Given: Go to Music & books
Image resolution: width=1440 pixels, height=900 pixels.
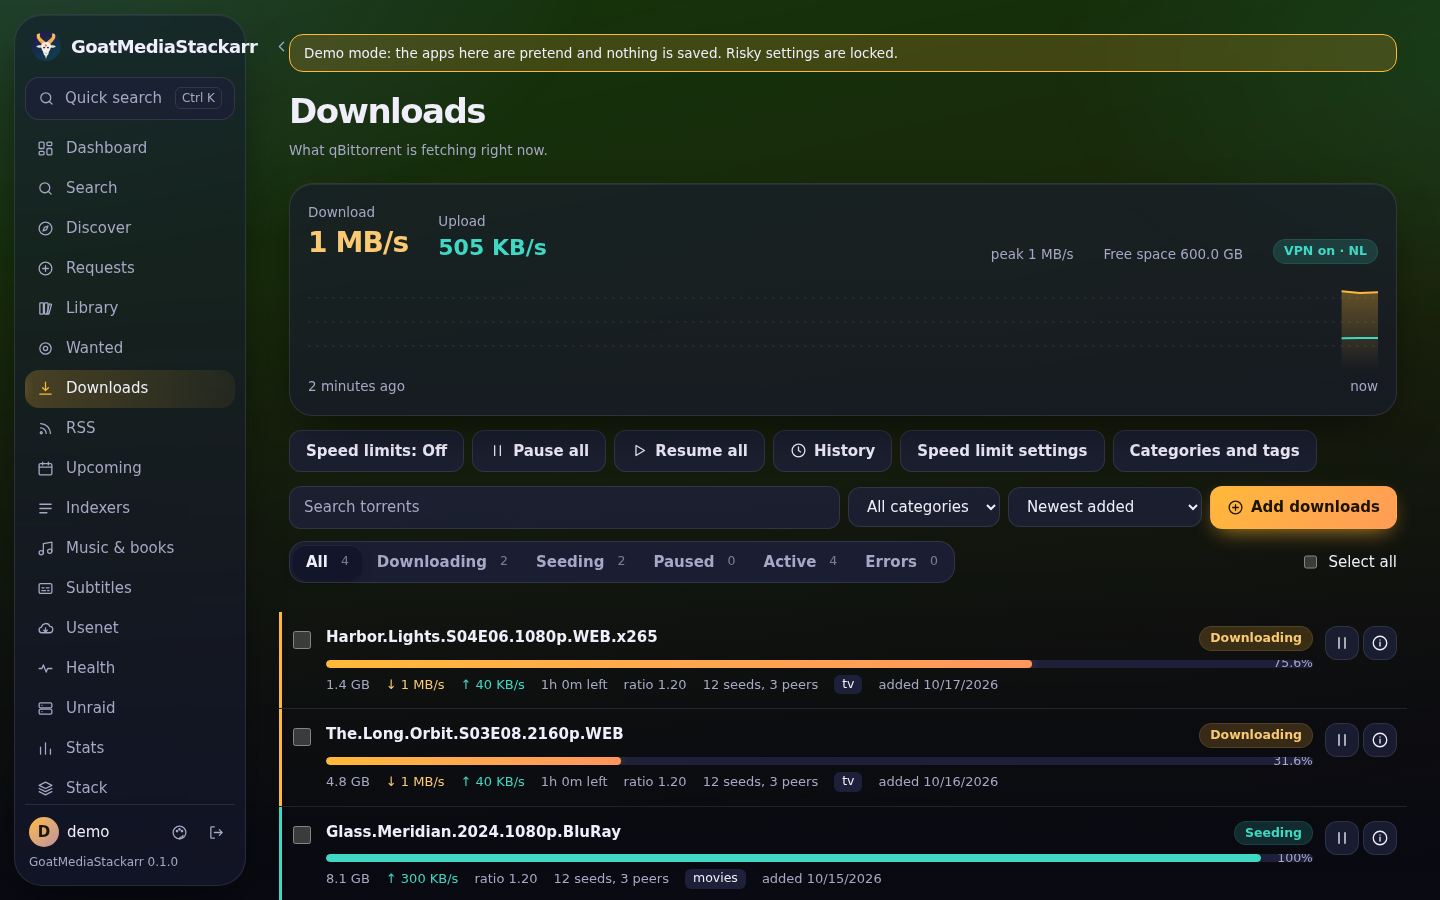Looking at the screenshot, I should [x=130, y=548].
